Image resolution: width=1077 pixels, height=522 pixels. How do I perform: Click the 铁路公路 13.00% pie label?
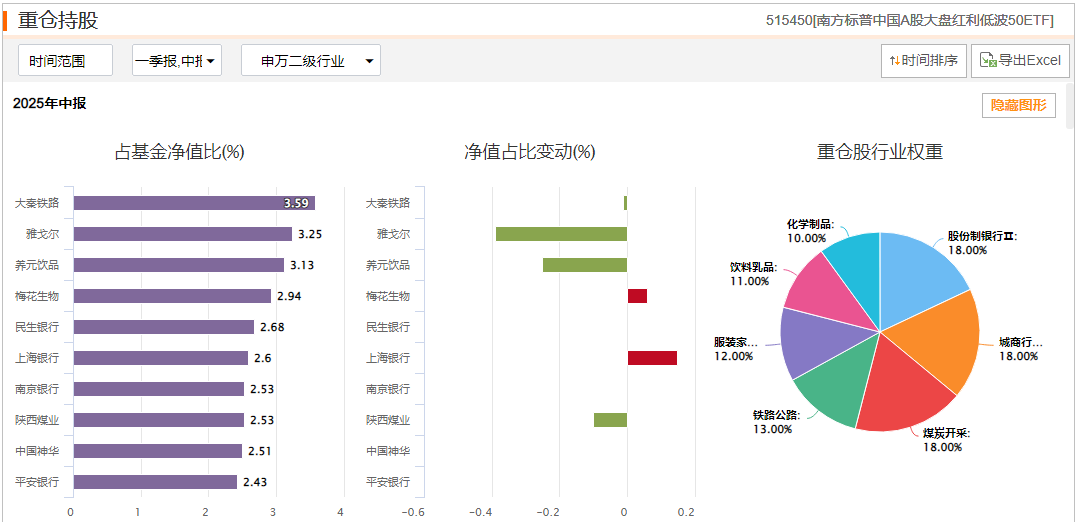tap(776, 422)
